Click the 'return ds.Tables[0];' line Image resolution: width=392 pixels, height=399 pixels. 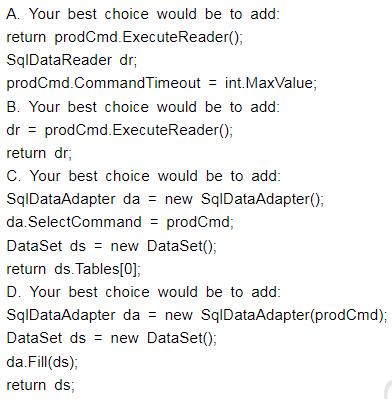(x=74, y=269)
